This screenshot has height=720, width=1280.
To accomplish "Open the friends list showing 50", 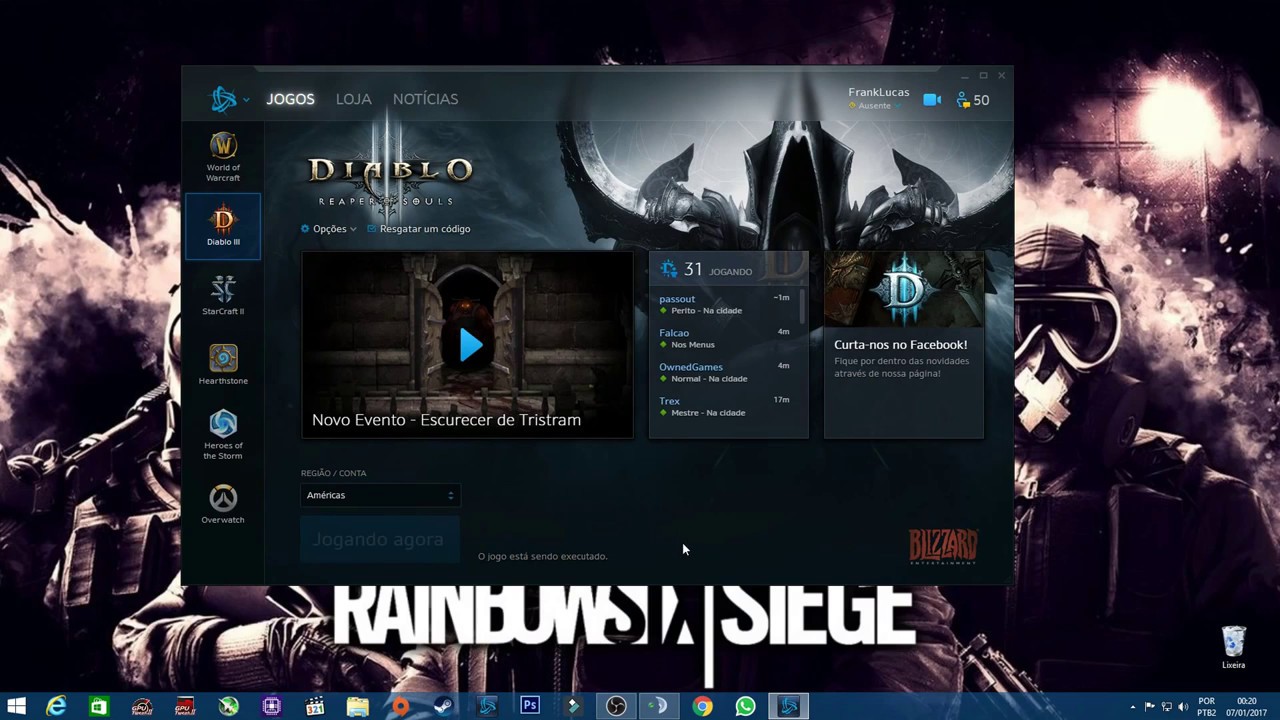I will pyautogui.click(x=972, y=100).
